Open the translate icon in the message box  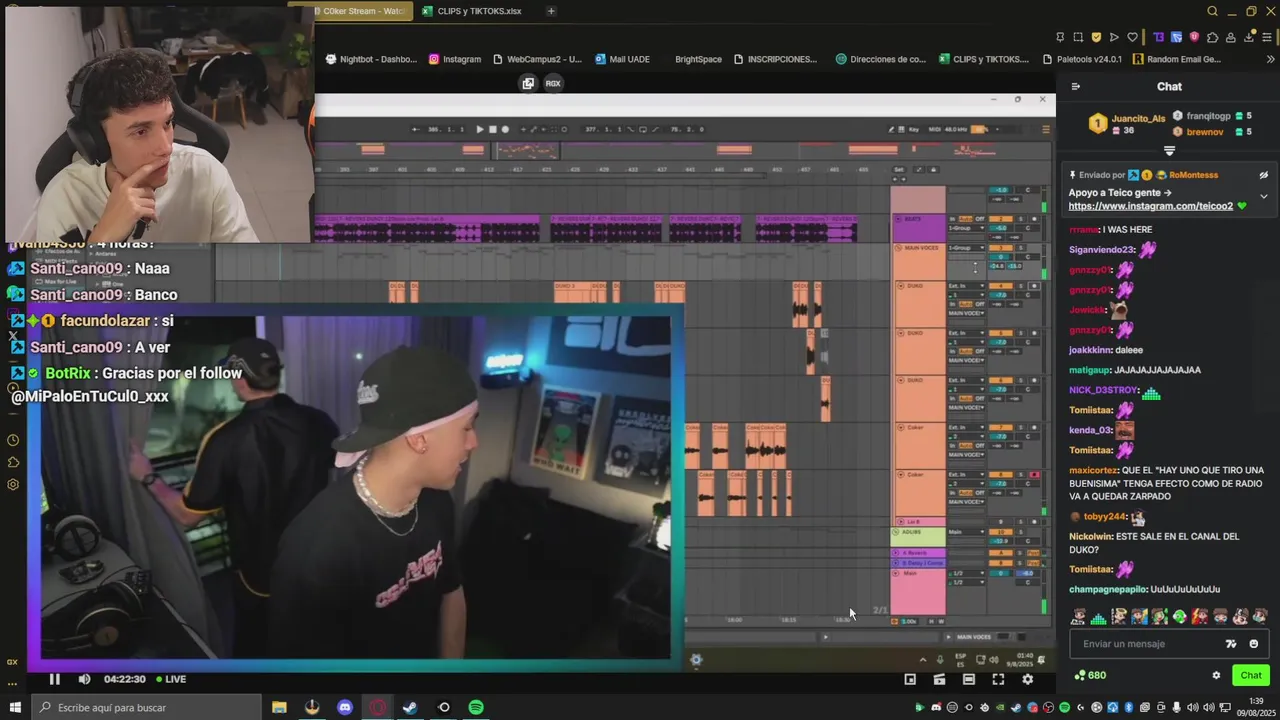coord(1231,644)
